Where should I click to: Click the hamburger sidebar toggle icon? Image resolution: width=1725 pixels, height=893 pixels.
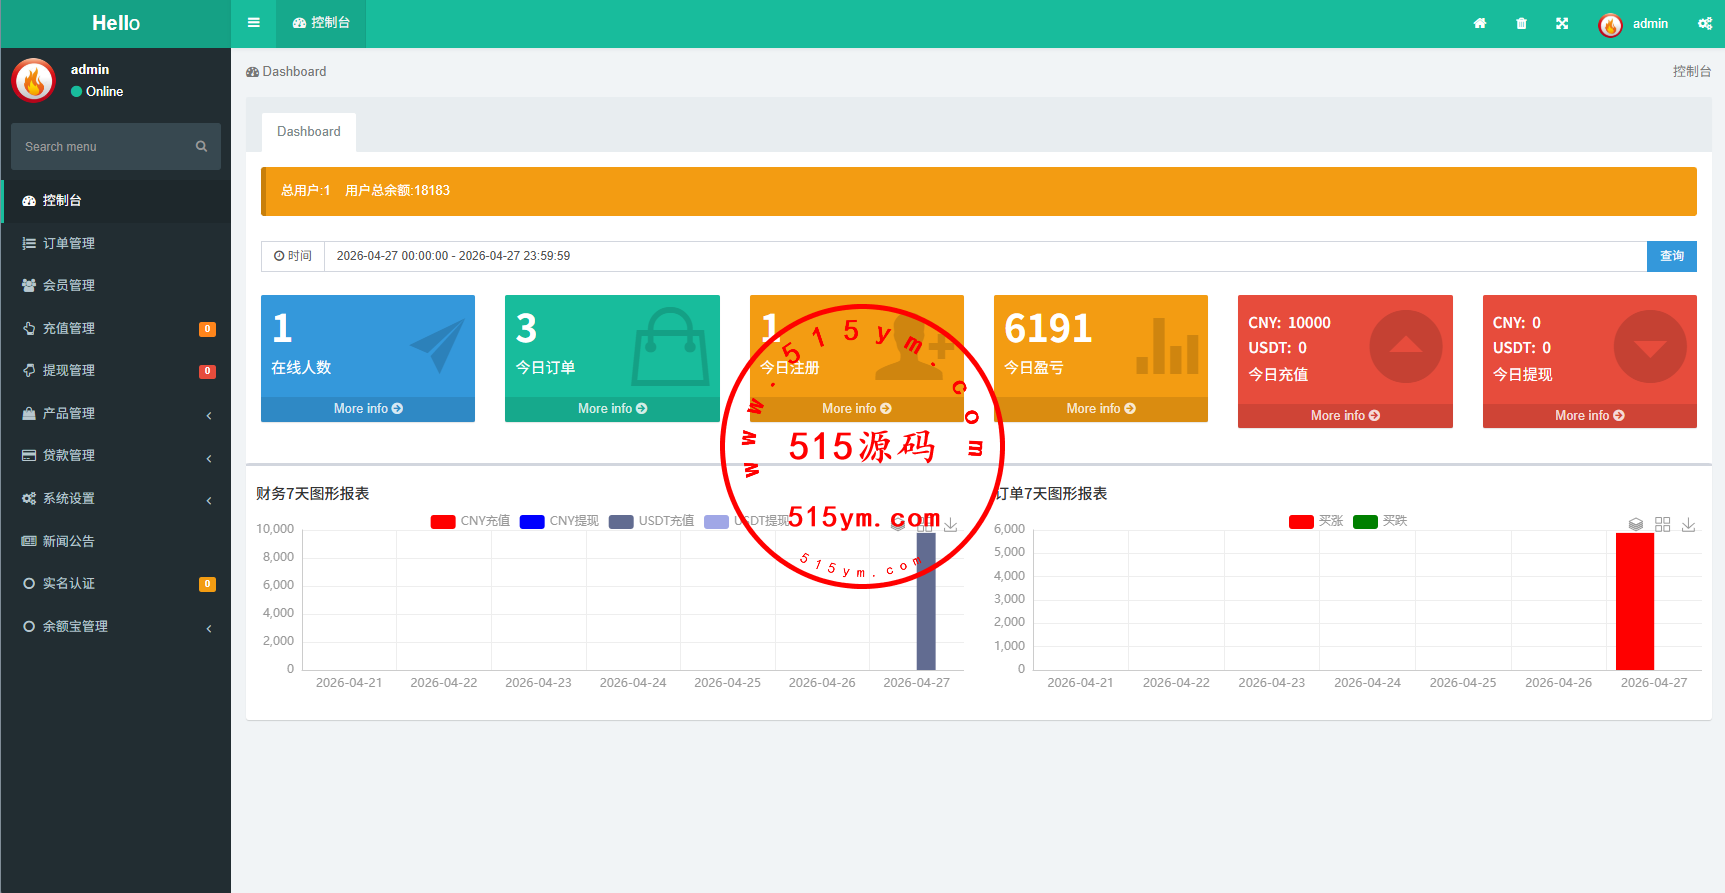tap(254, 23)
